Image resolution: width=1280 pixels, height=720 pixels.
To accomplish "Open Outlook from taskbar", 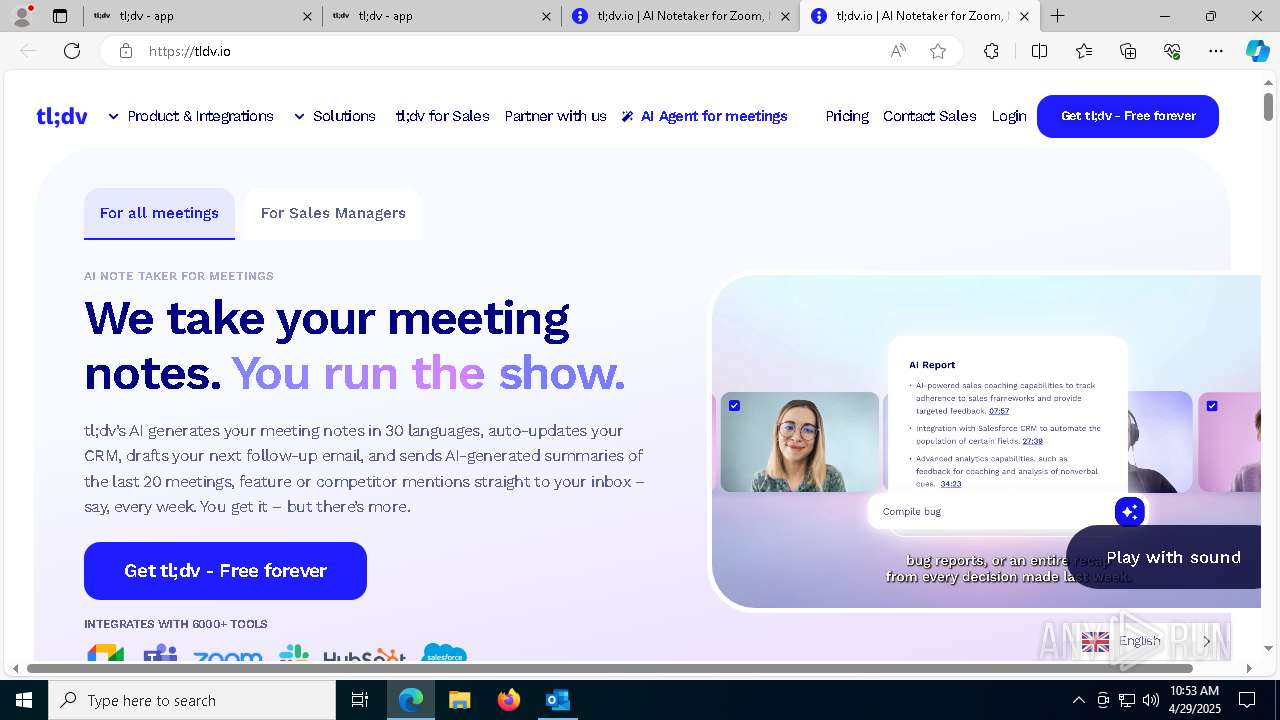I will [557, 700].
